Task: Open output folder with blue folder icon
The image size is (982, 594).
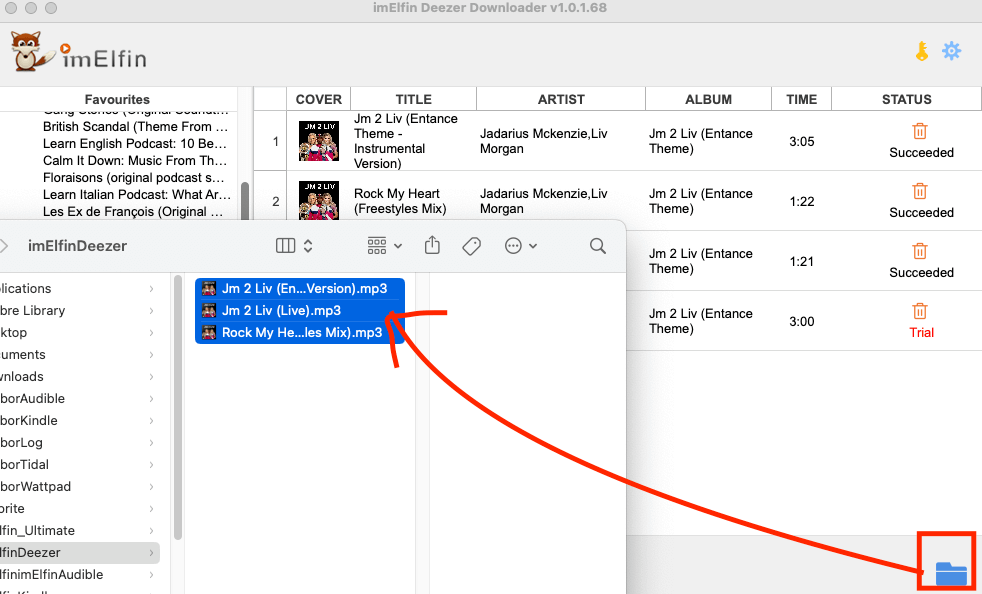Action: (x=951, y=573)
